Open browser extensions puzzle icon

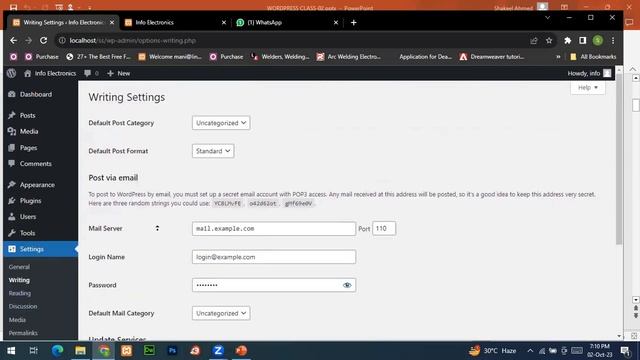tap(567, 40)
